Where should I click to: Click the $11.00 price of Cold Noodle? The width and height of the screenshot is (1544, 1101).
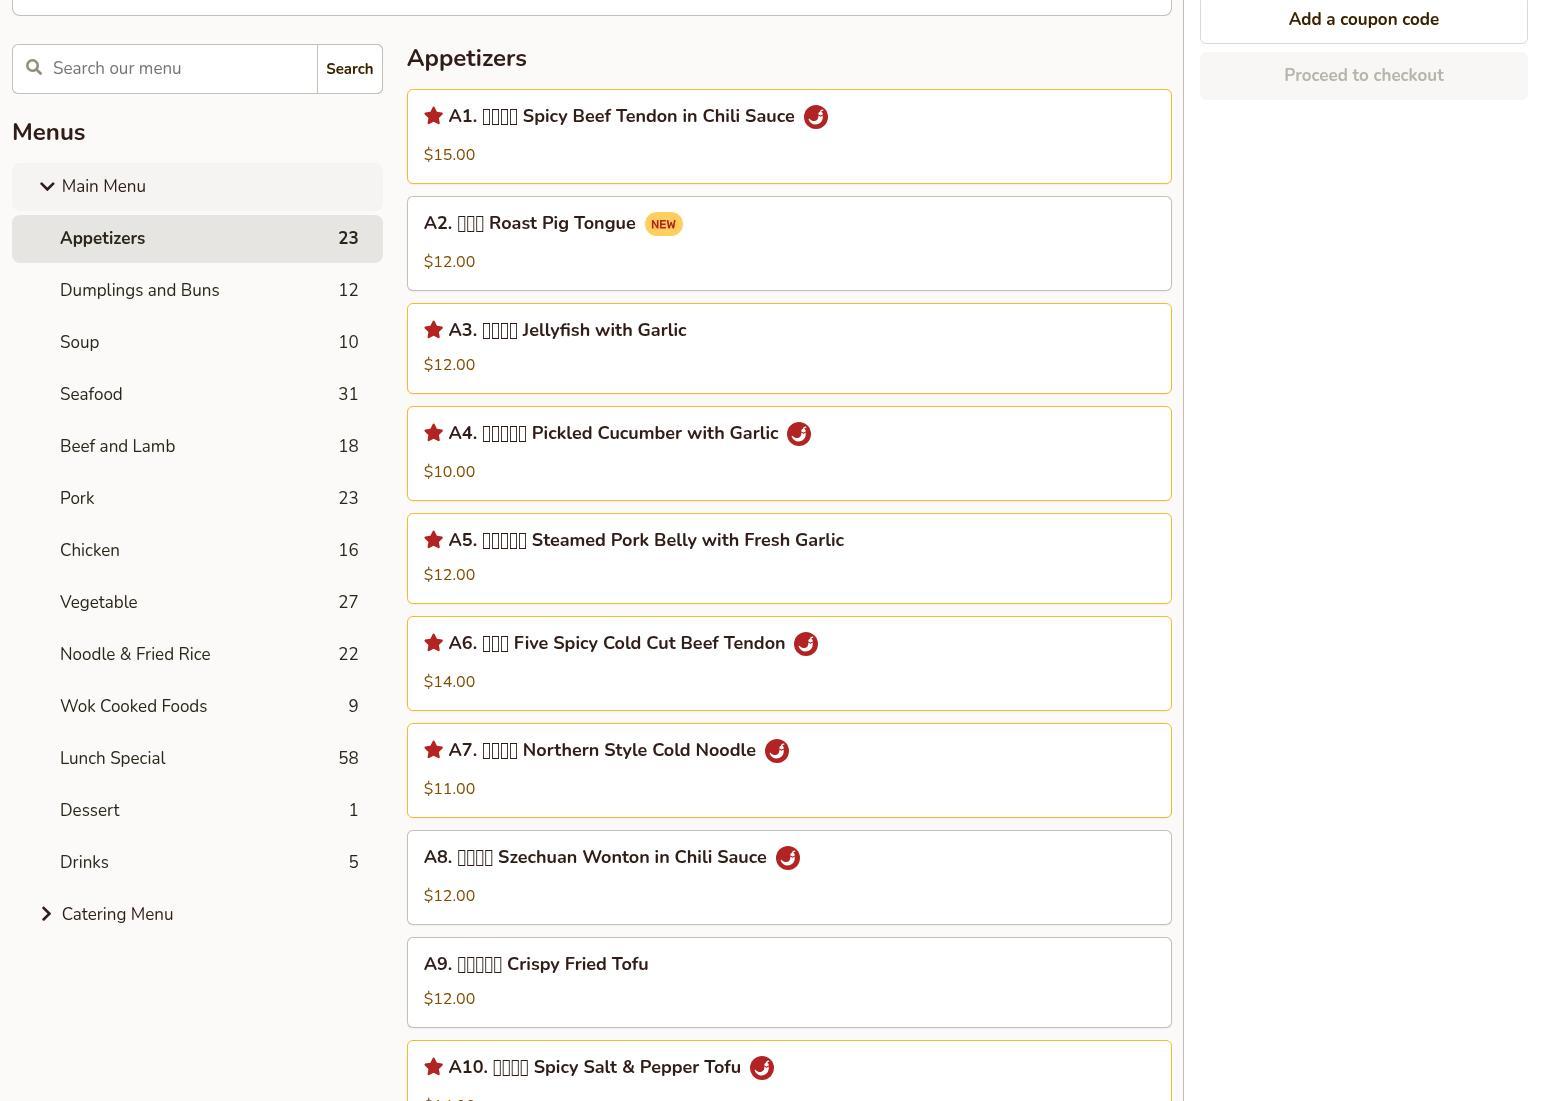[x=449, y=789]
